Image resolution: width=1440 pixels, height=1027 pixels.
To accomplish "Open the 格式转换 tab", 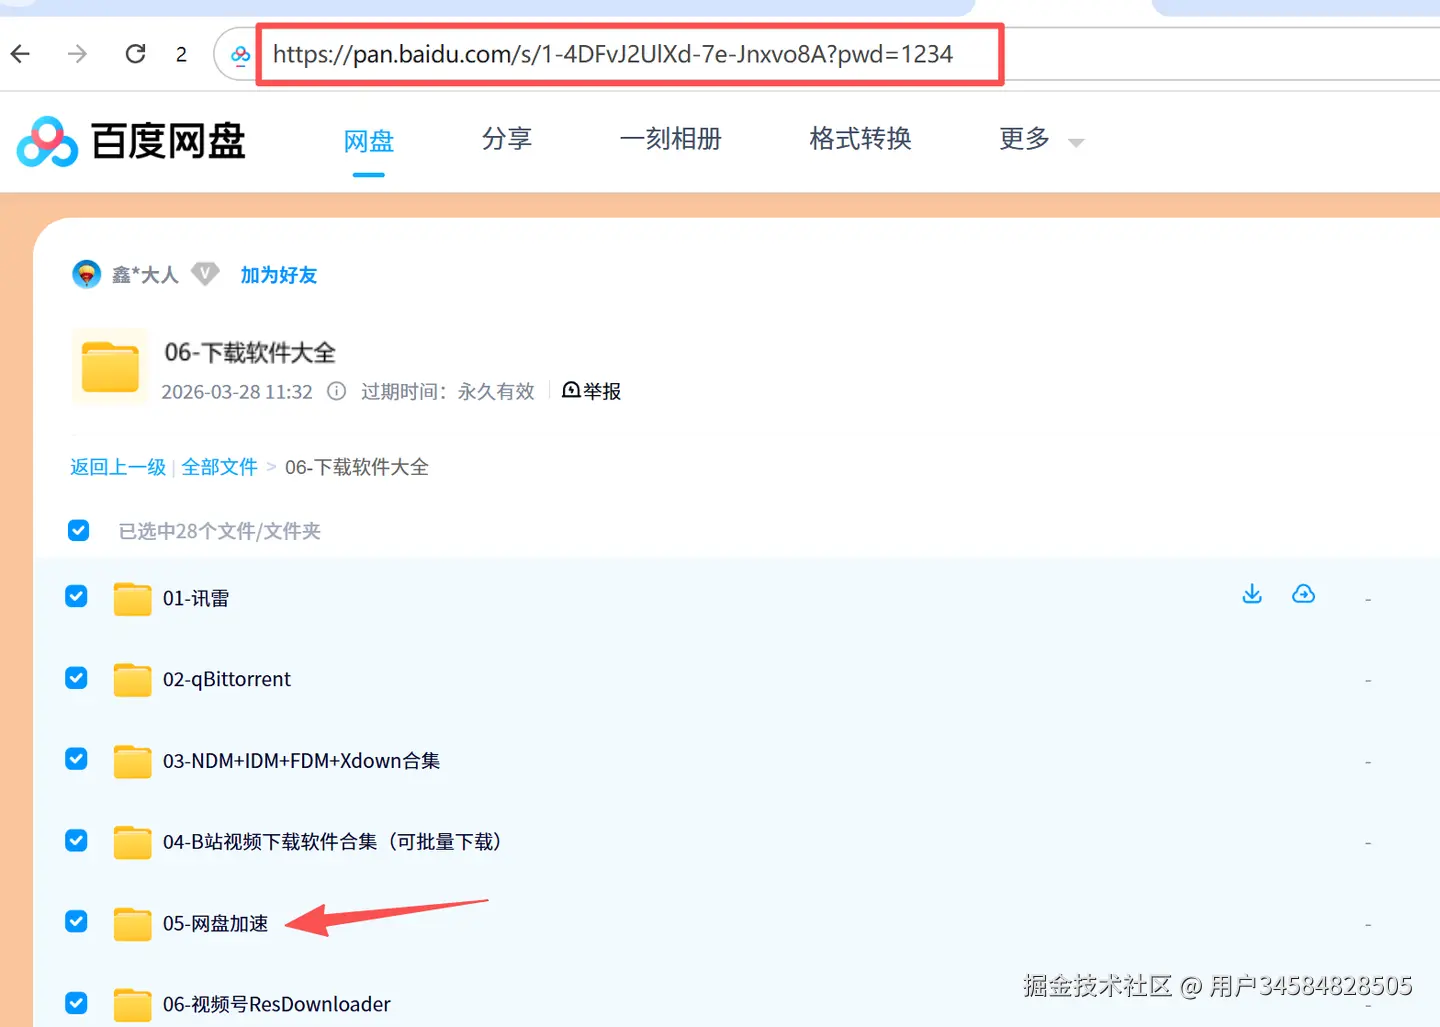I will click(x=860, y=138).
